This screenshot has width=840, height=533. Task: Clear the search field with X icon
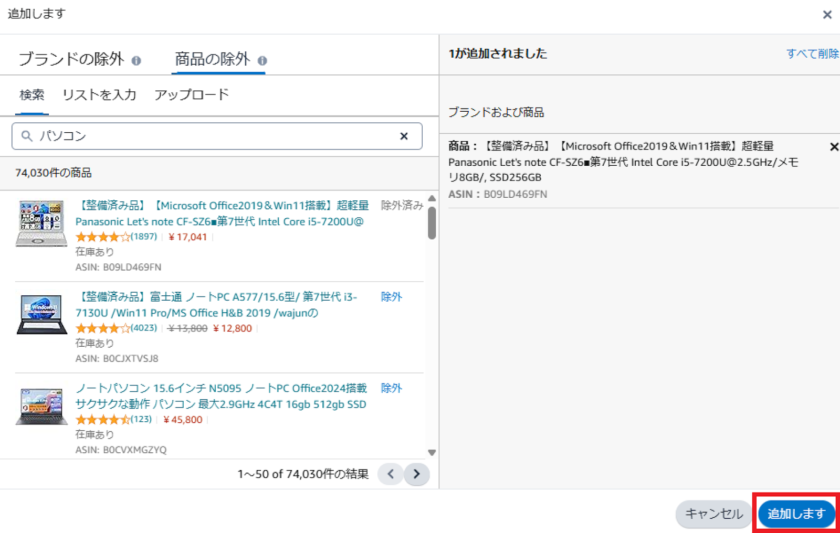coord(404,136)
